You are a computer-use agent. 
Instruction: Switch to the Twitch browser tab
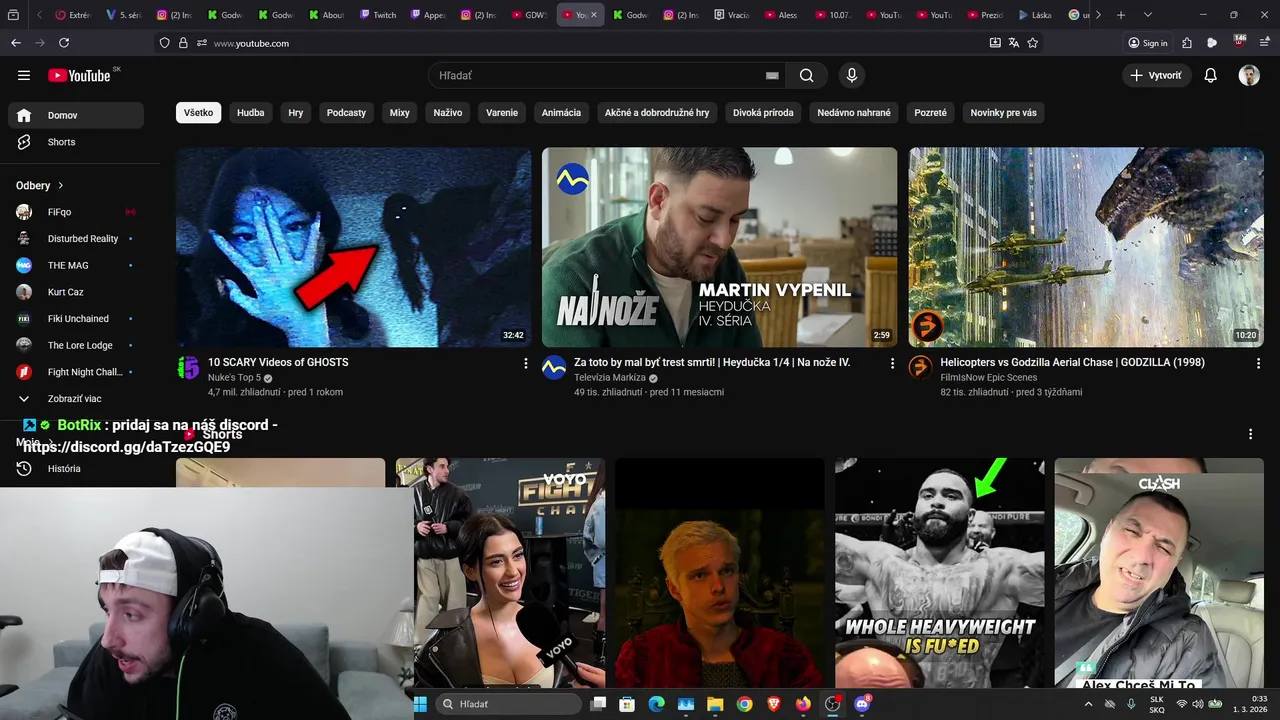pos(379,15)
